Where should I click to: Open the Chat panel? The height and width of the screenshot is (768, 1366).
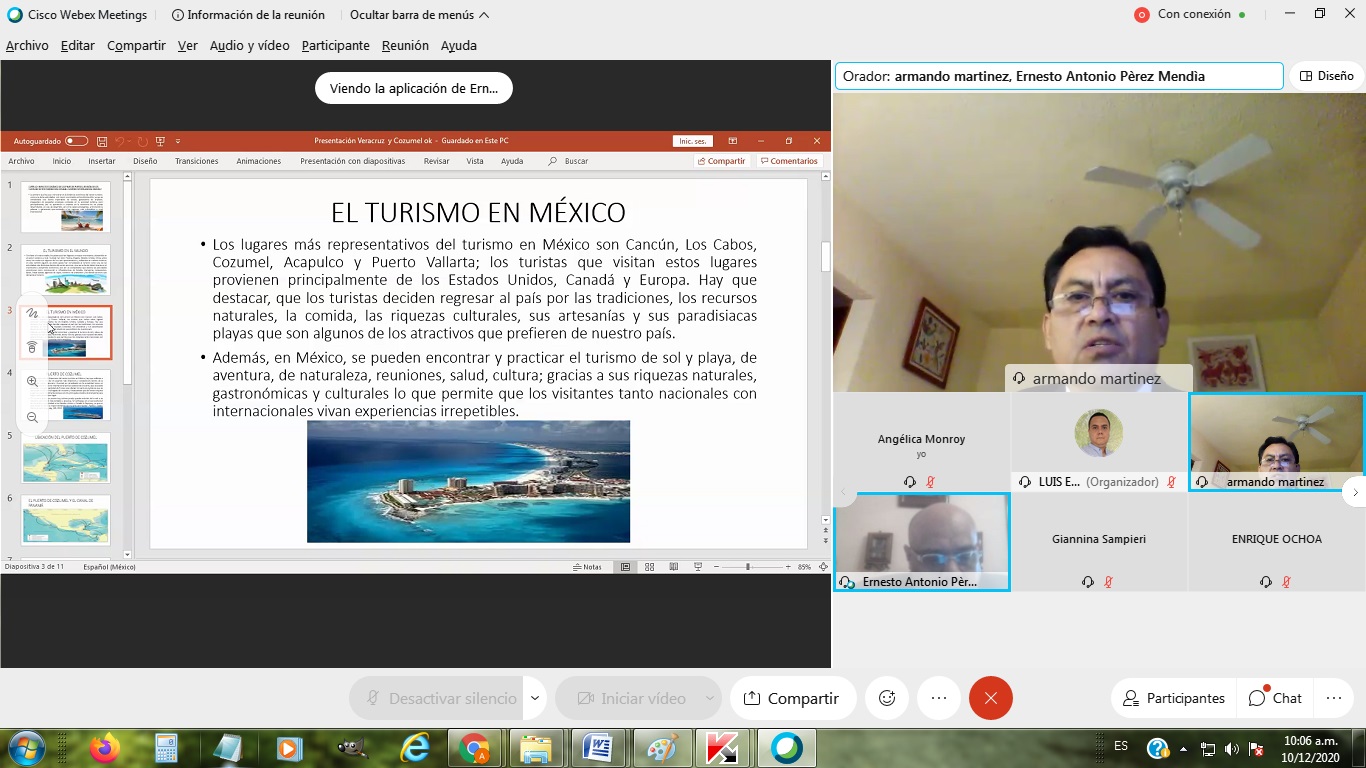pos(1276,698)
